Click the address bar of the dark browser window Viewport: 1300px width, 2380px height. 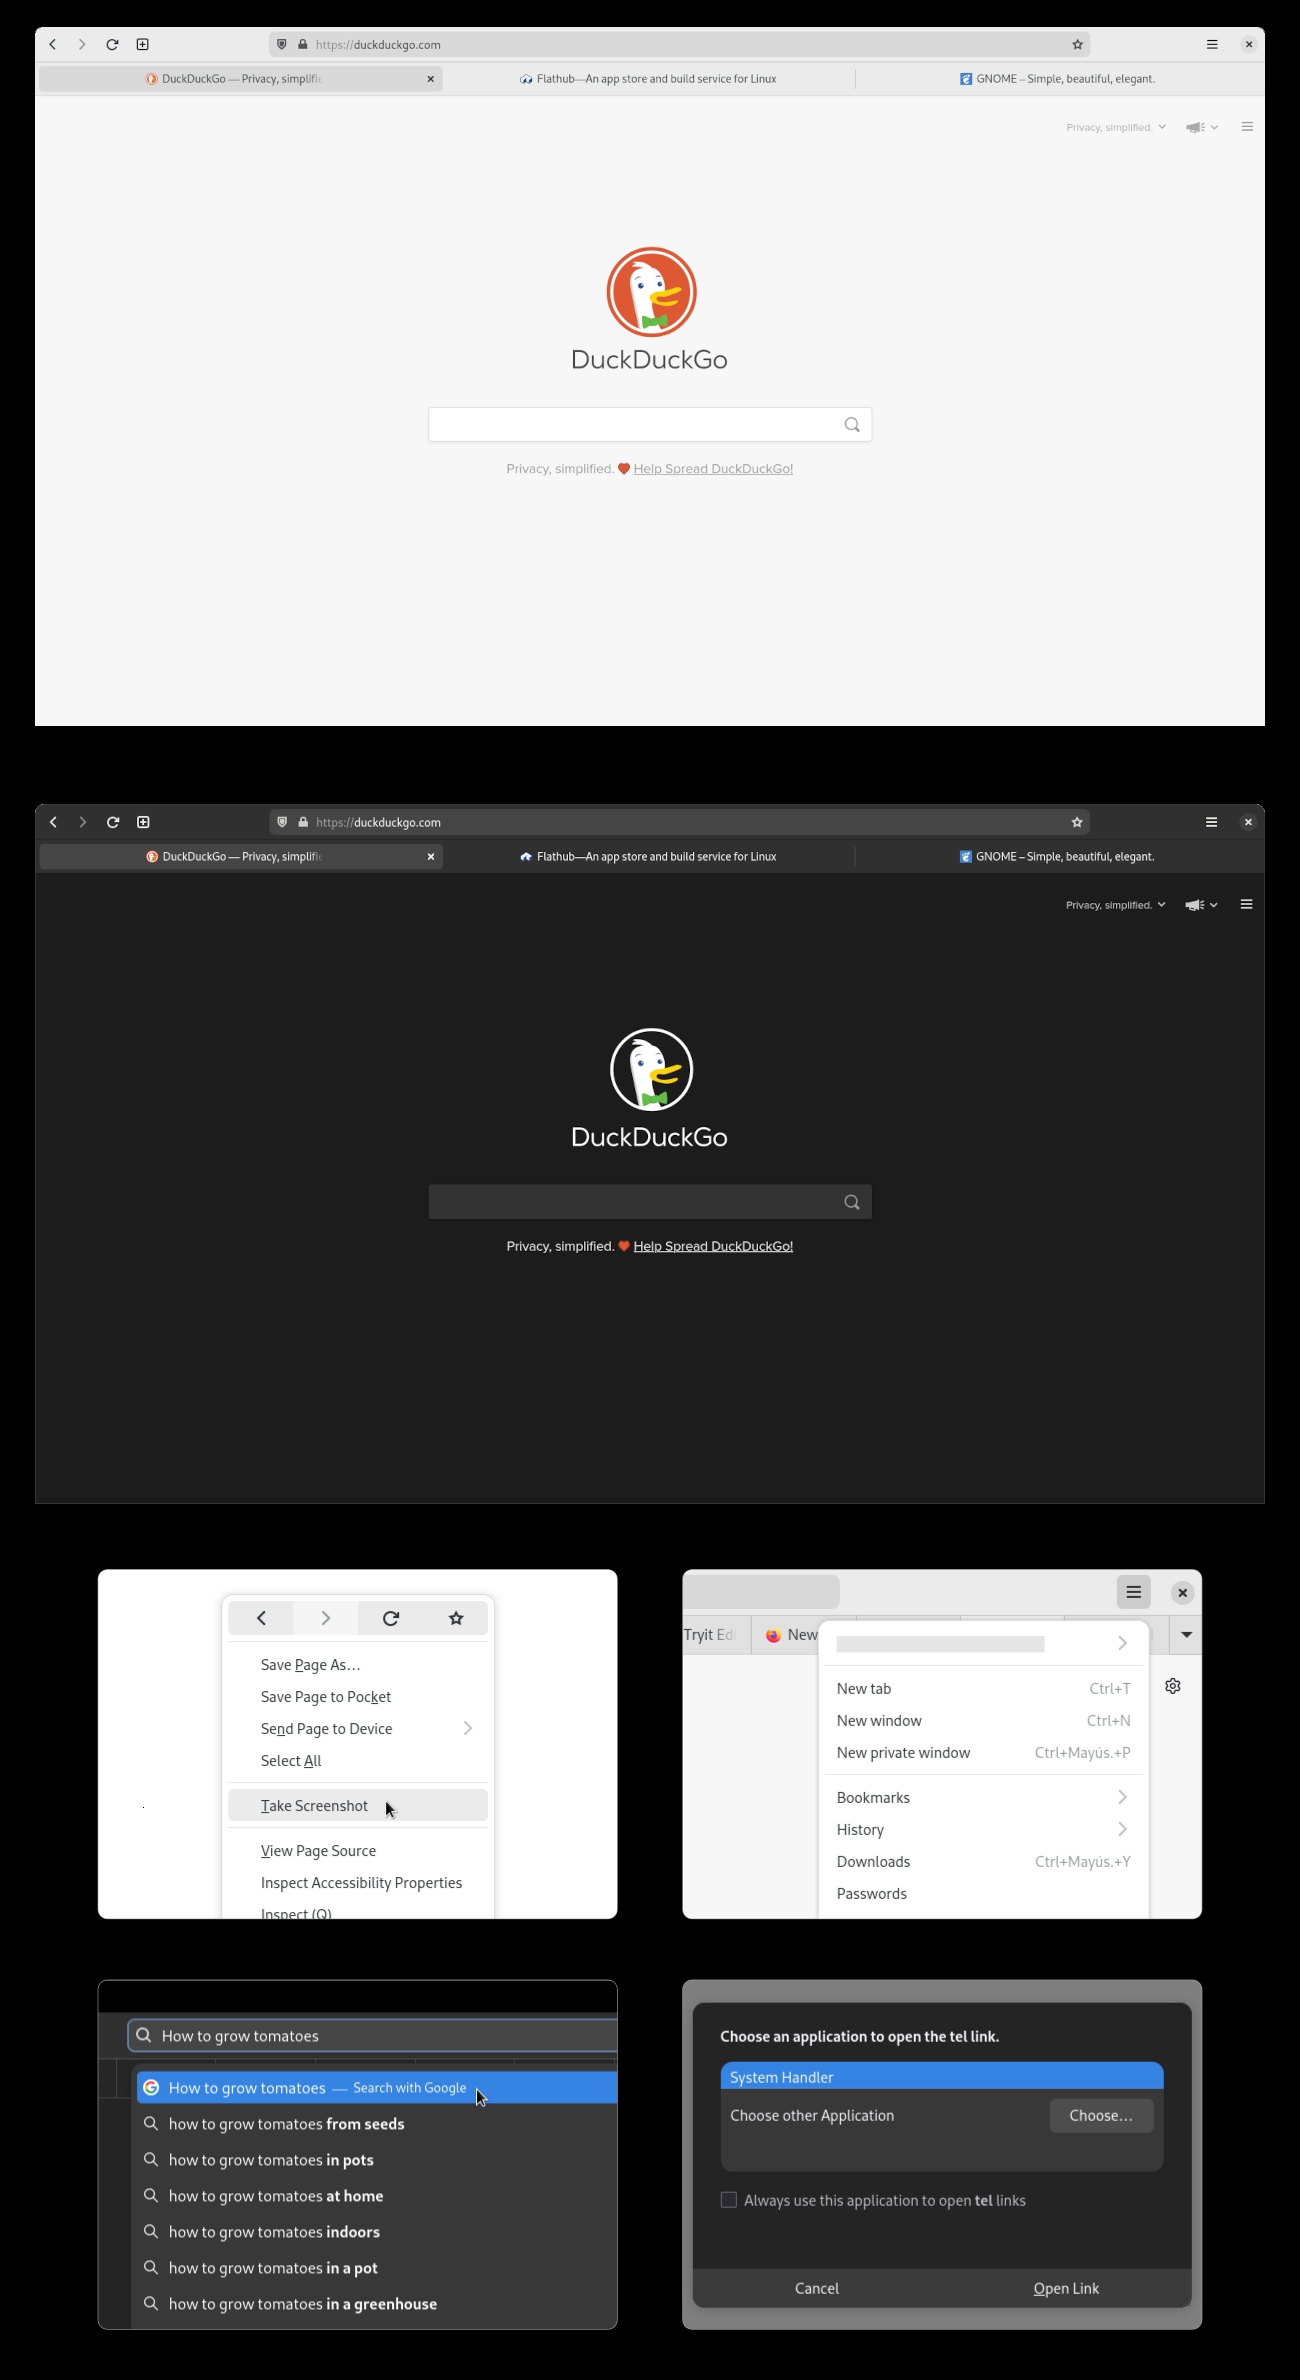click(680, 822)
